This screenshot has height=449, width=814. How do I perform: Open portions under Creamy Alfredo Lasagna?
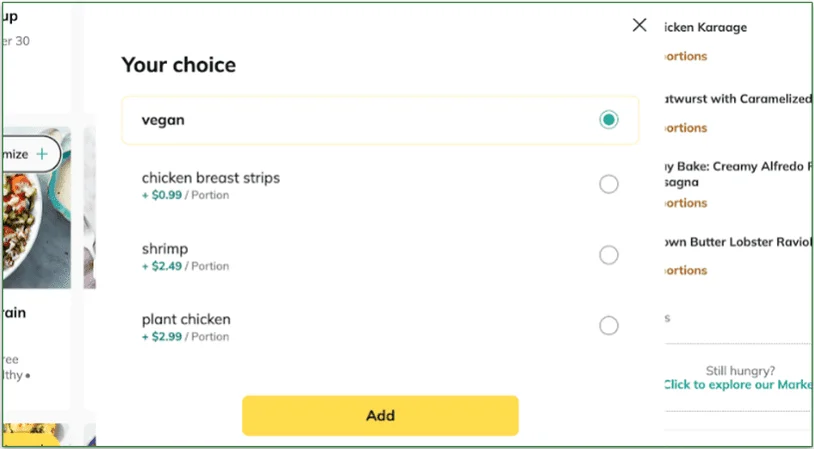[x=686, y=203]
